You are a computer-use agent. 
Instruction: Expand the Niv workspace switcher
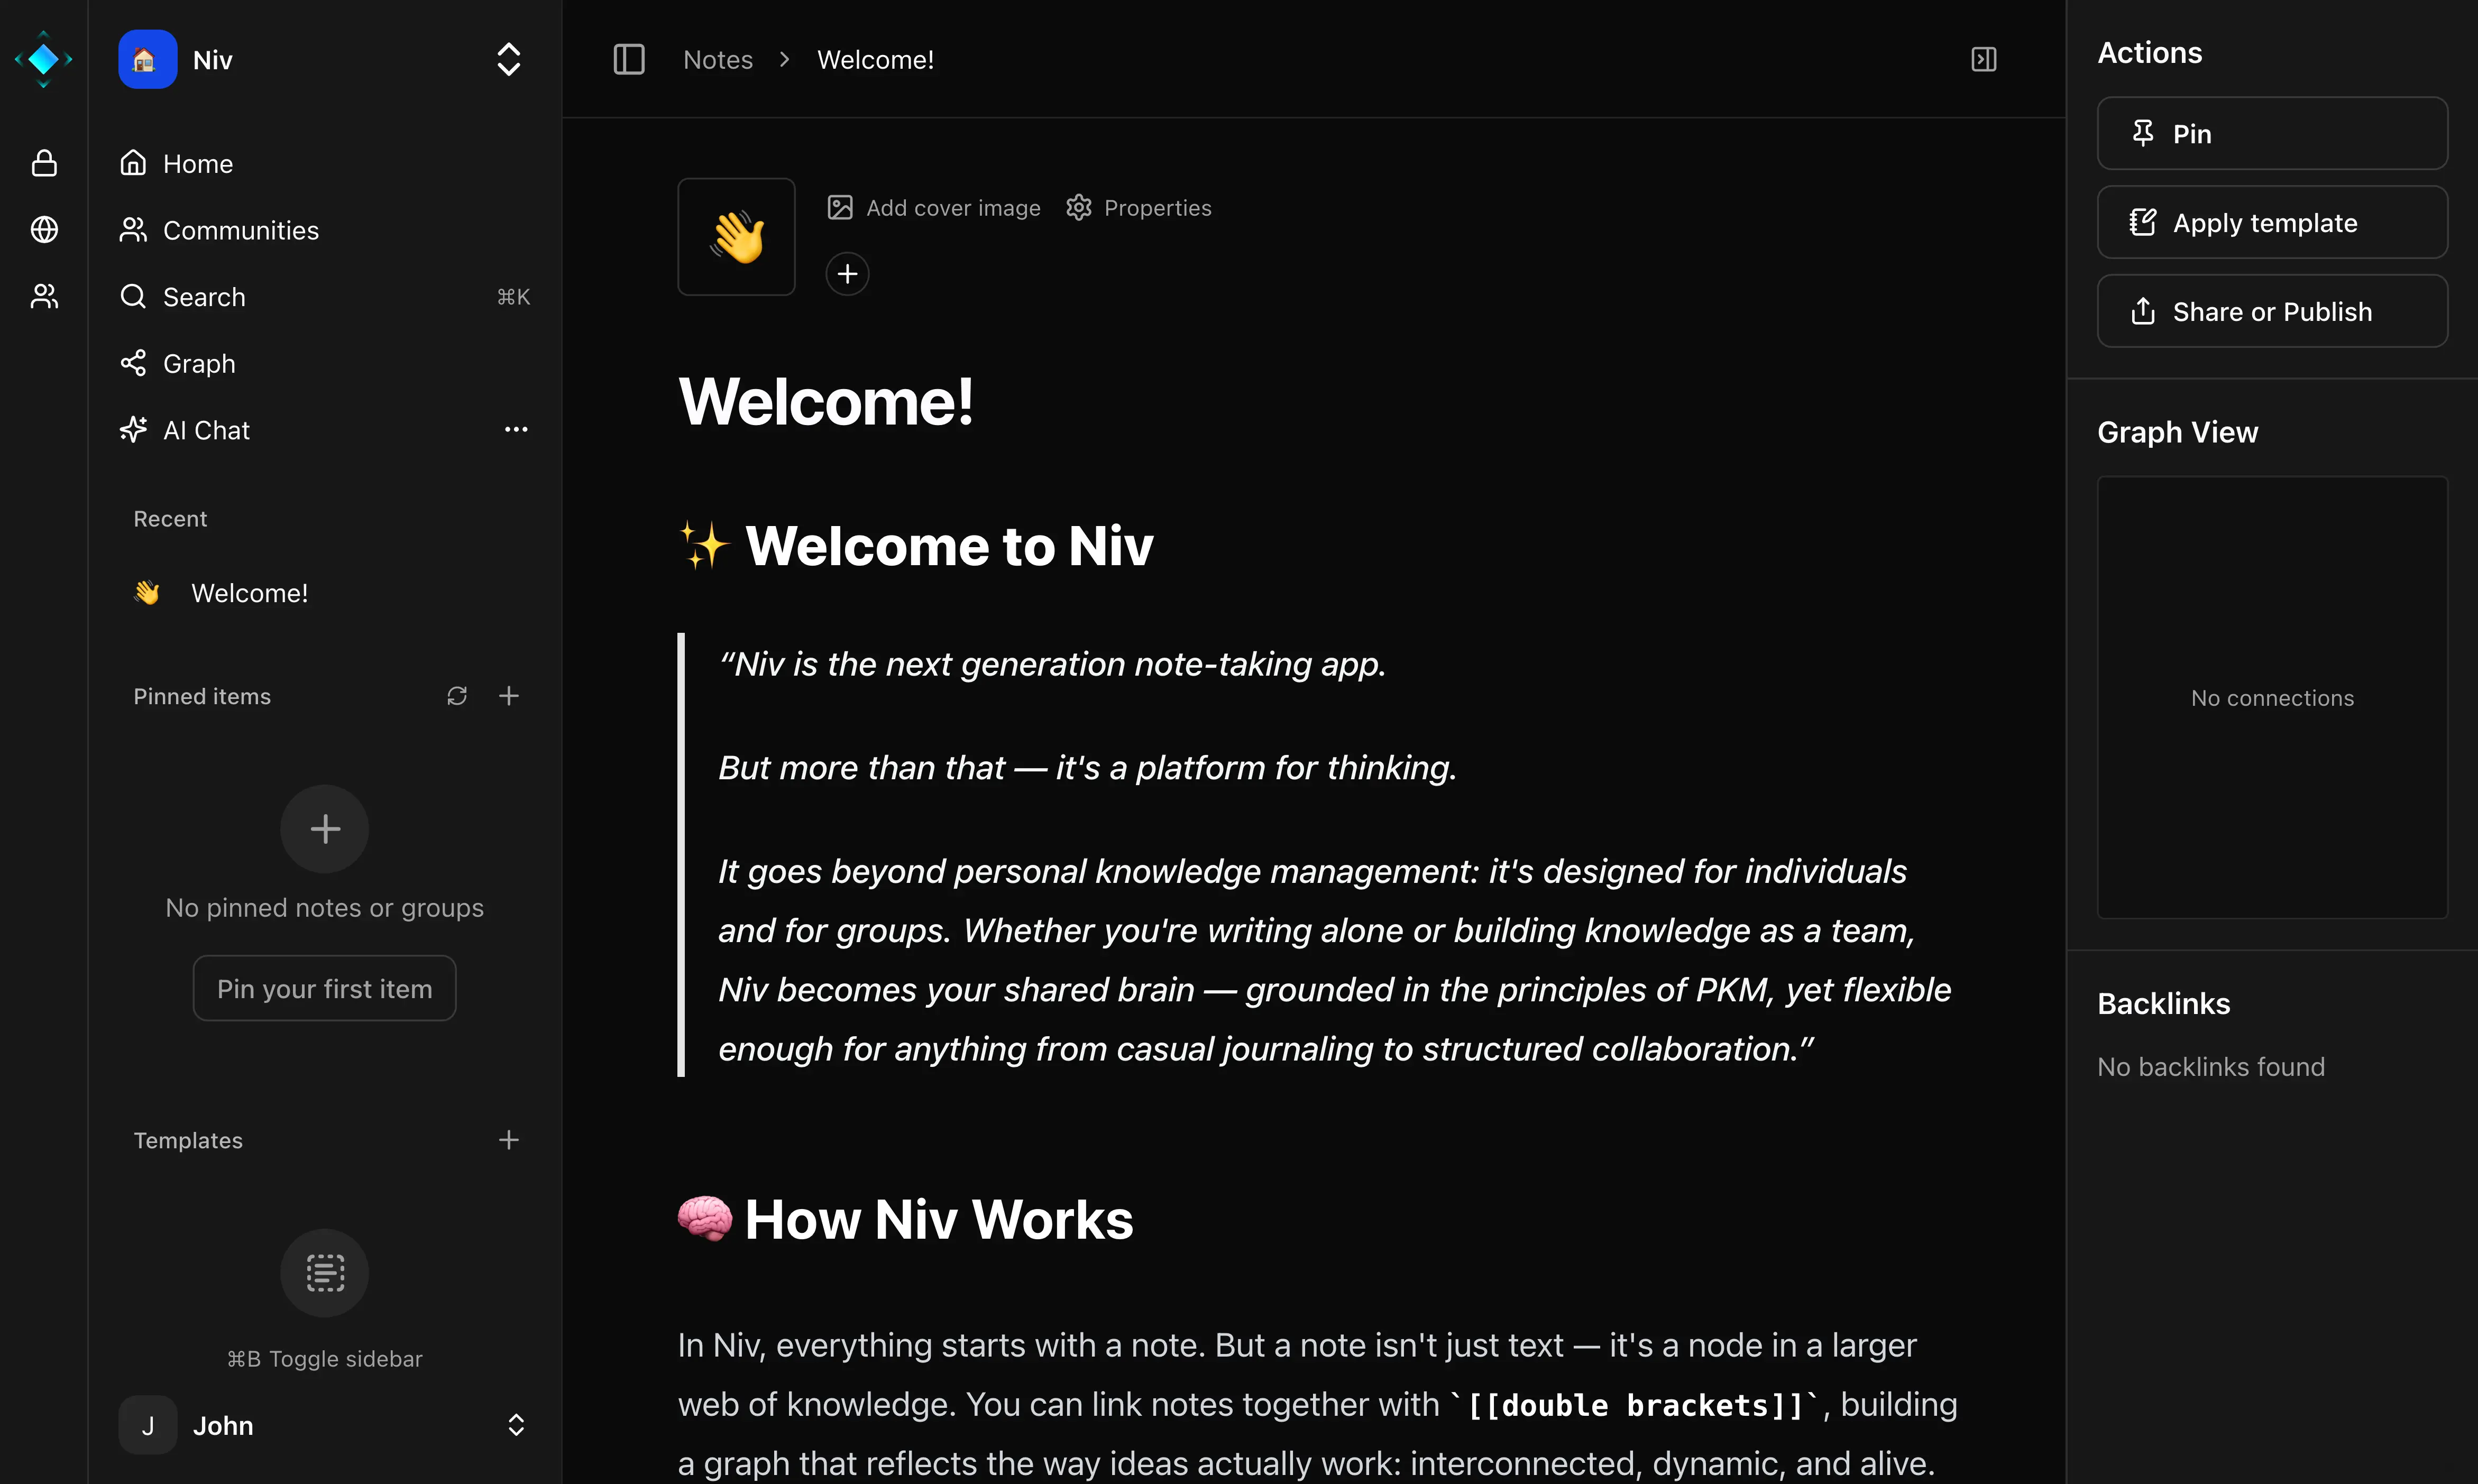tap(508, 59)
